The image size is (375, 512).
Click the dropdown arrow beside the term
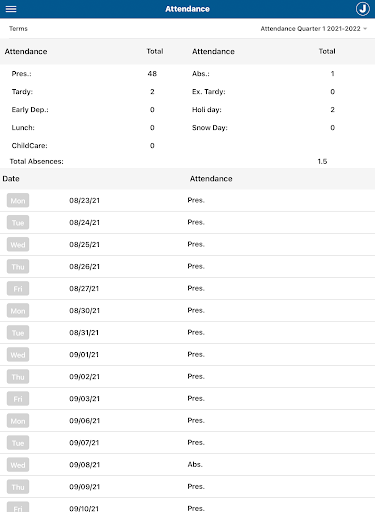tap(365, 29)
